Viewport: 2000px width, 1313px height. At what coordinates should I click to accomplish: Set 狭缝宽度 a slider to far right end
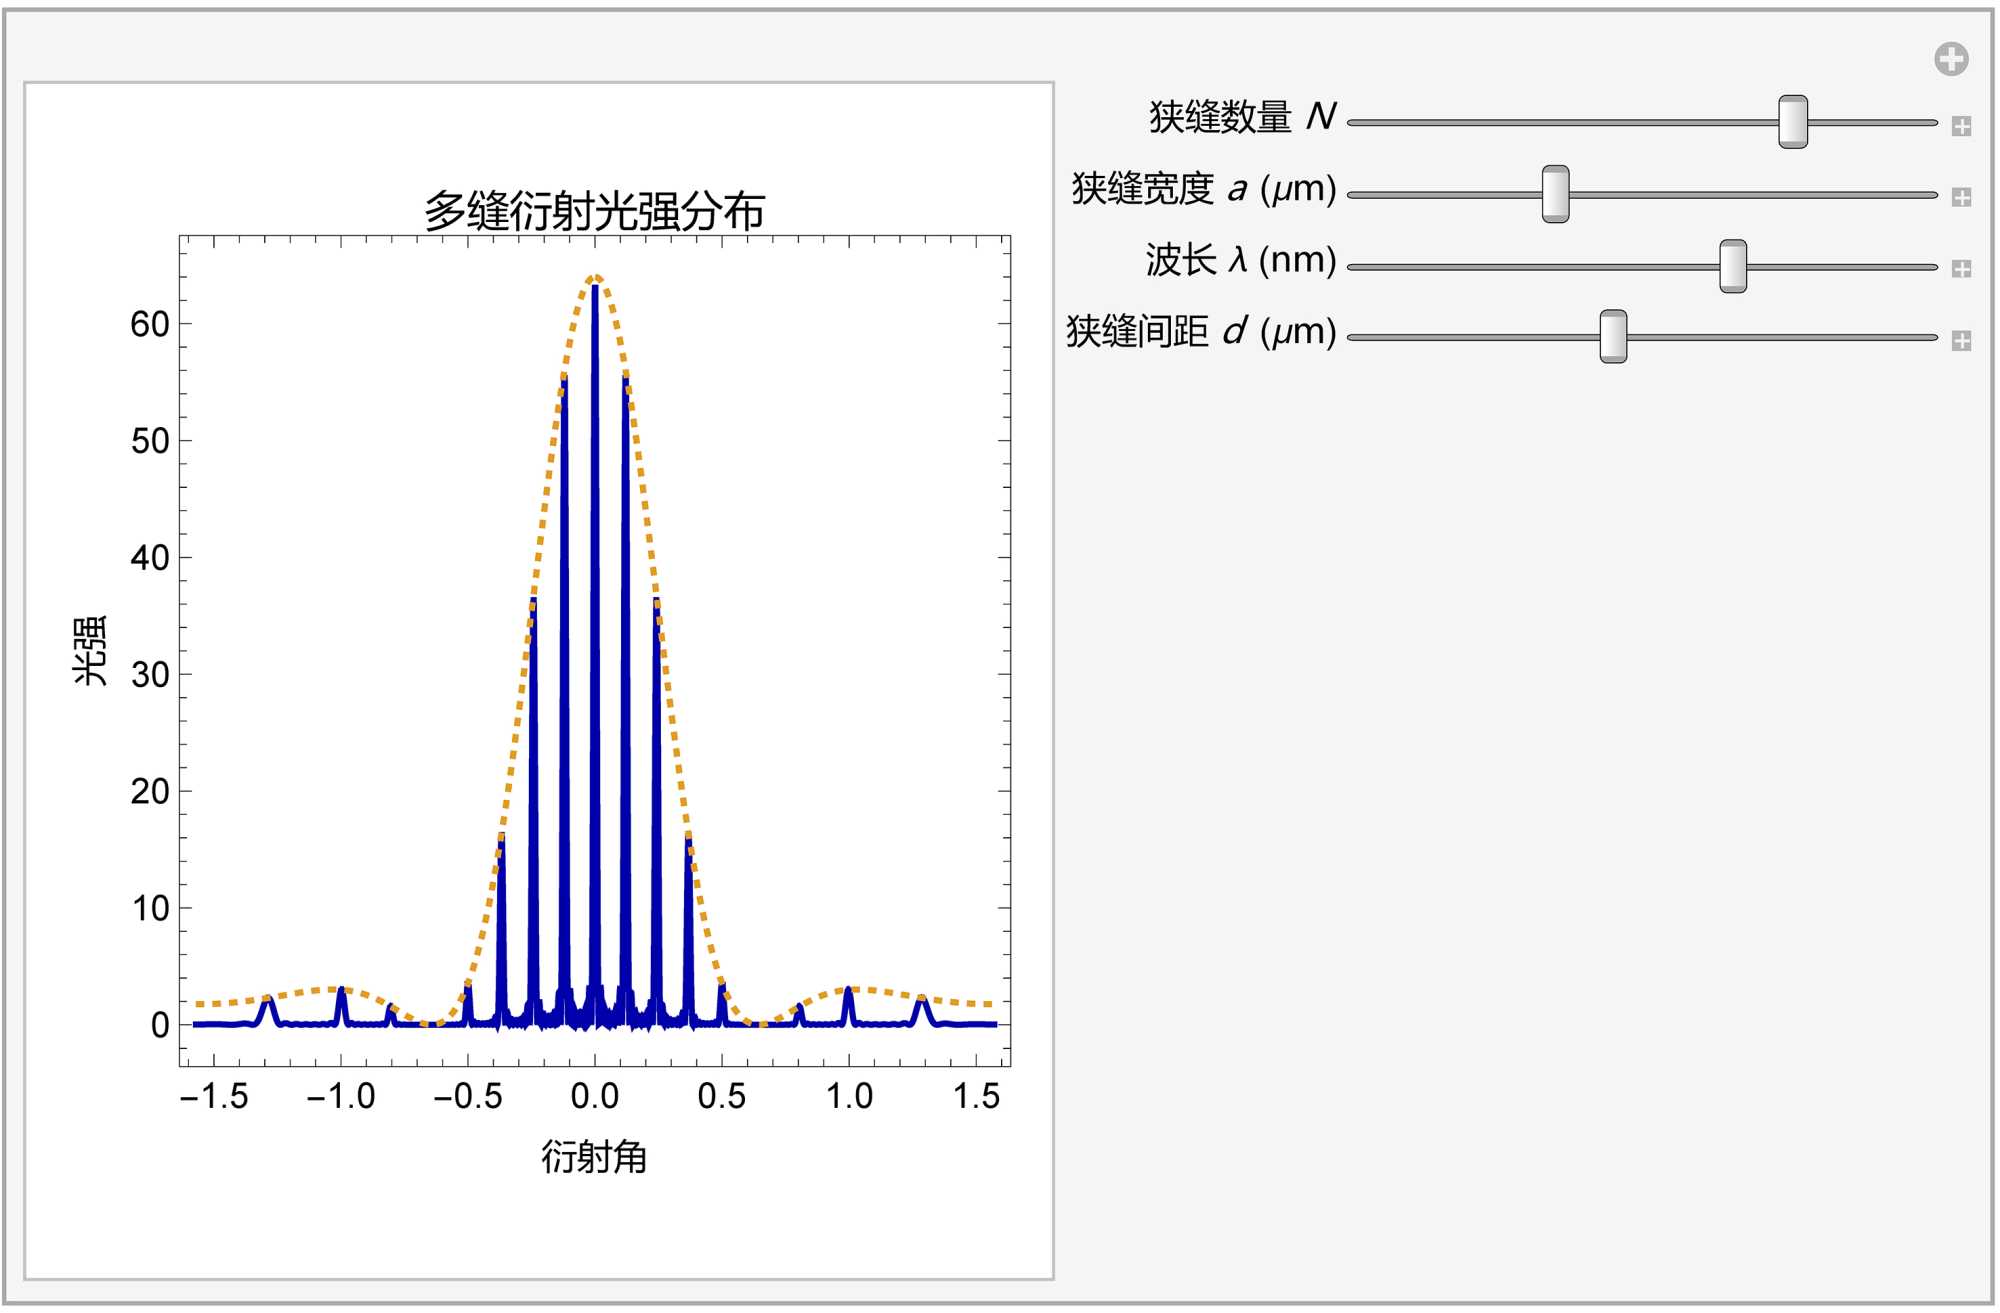click(x=1934, y=195)
